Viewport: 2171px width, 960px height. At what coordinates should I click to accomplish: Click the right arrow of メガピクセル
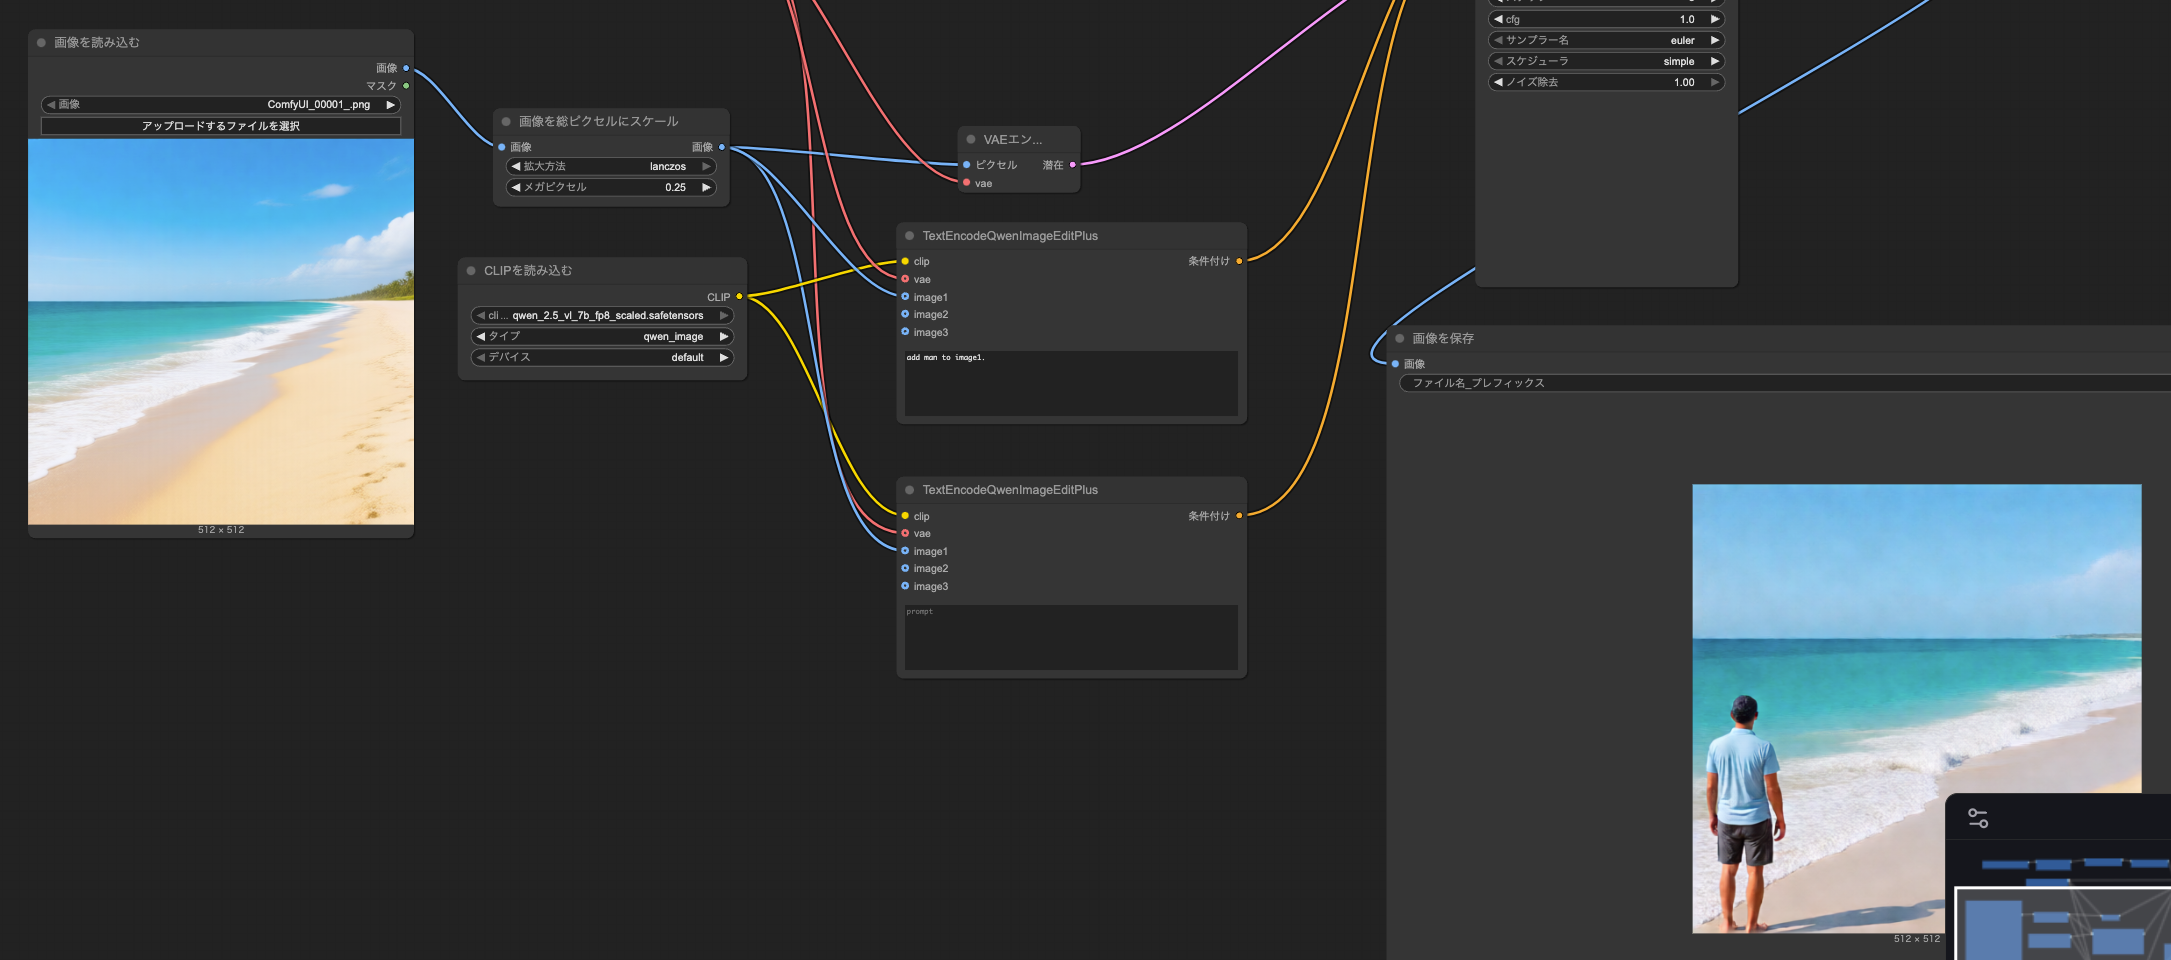pyautogui.click(x=706, y=188)
